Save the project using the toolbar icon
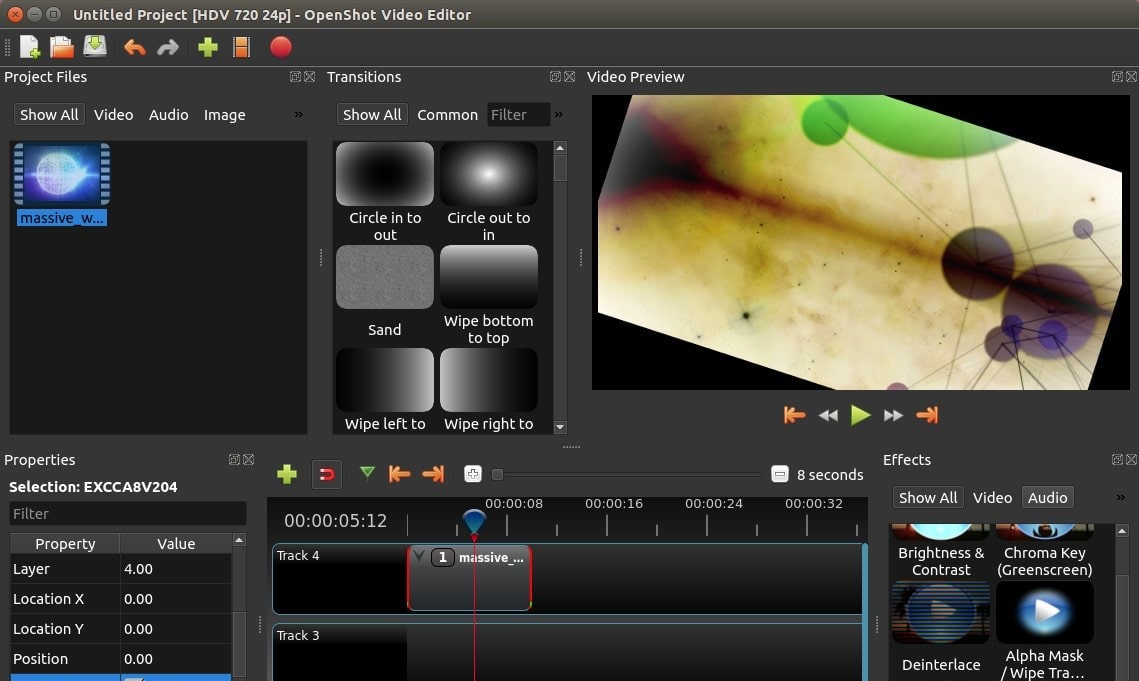The image size is (1139, 681). 94,47
